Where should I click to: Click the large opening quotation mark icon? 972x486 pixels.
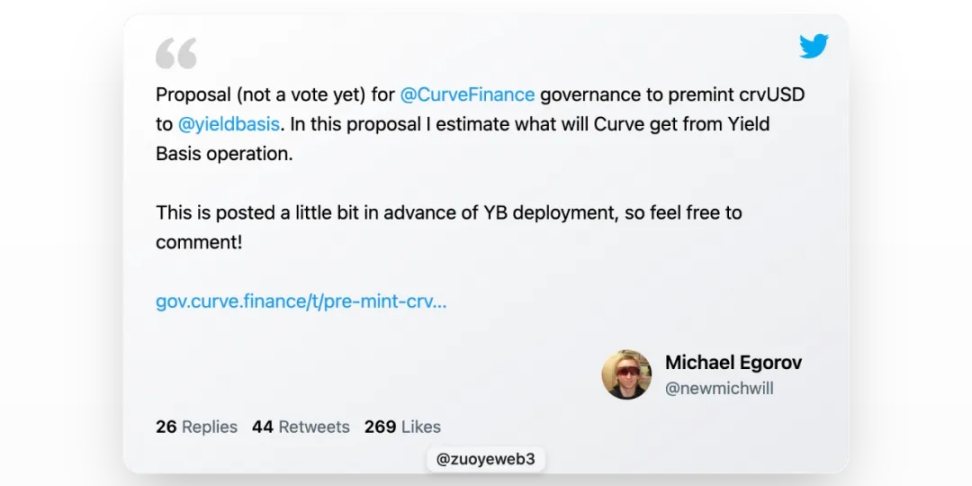[176, 53]
